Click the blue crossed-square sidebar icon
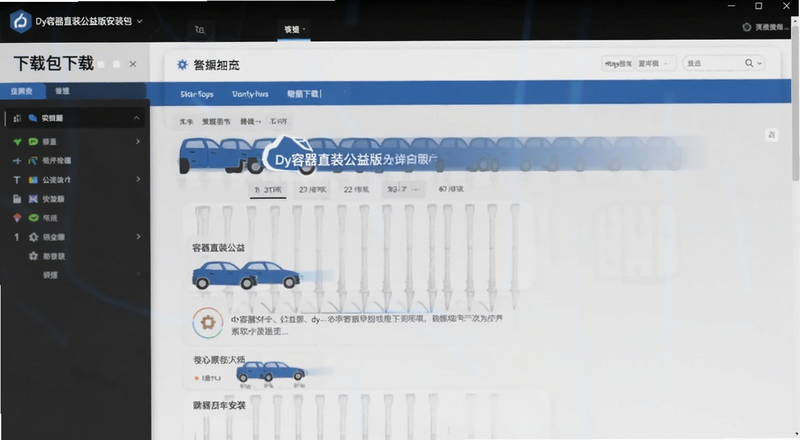800x440 pixels. (33, 199)
